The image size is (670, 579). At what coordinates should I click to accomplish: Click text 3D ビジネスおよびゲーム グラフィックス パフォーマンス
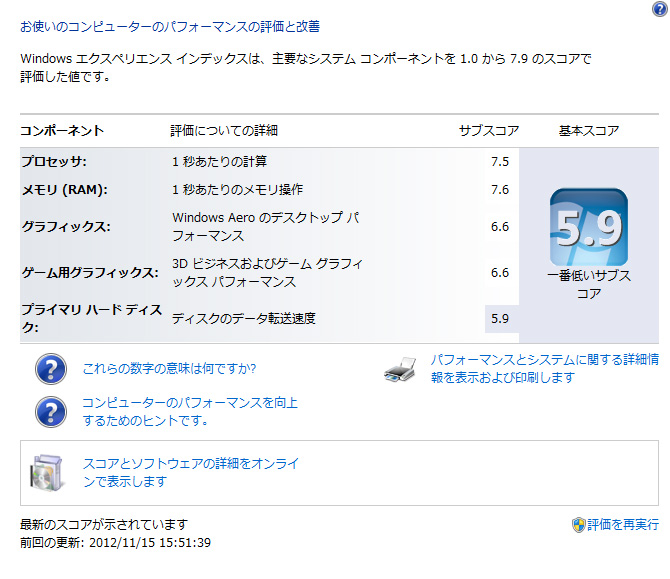click(x=267, y=273)
